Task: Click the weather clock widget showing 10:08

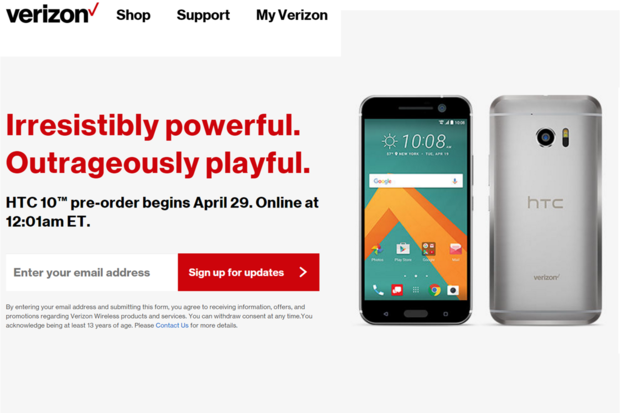Action: point(417,144)
